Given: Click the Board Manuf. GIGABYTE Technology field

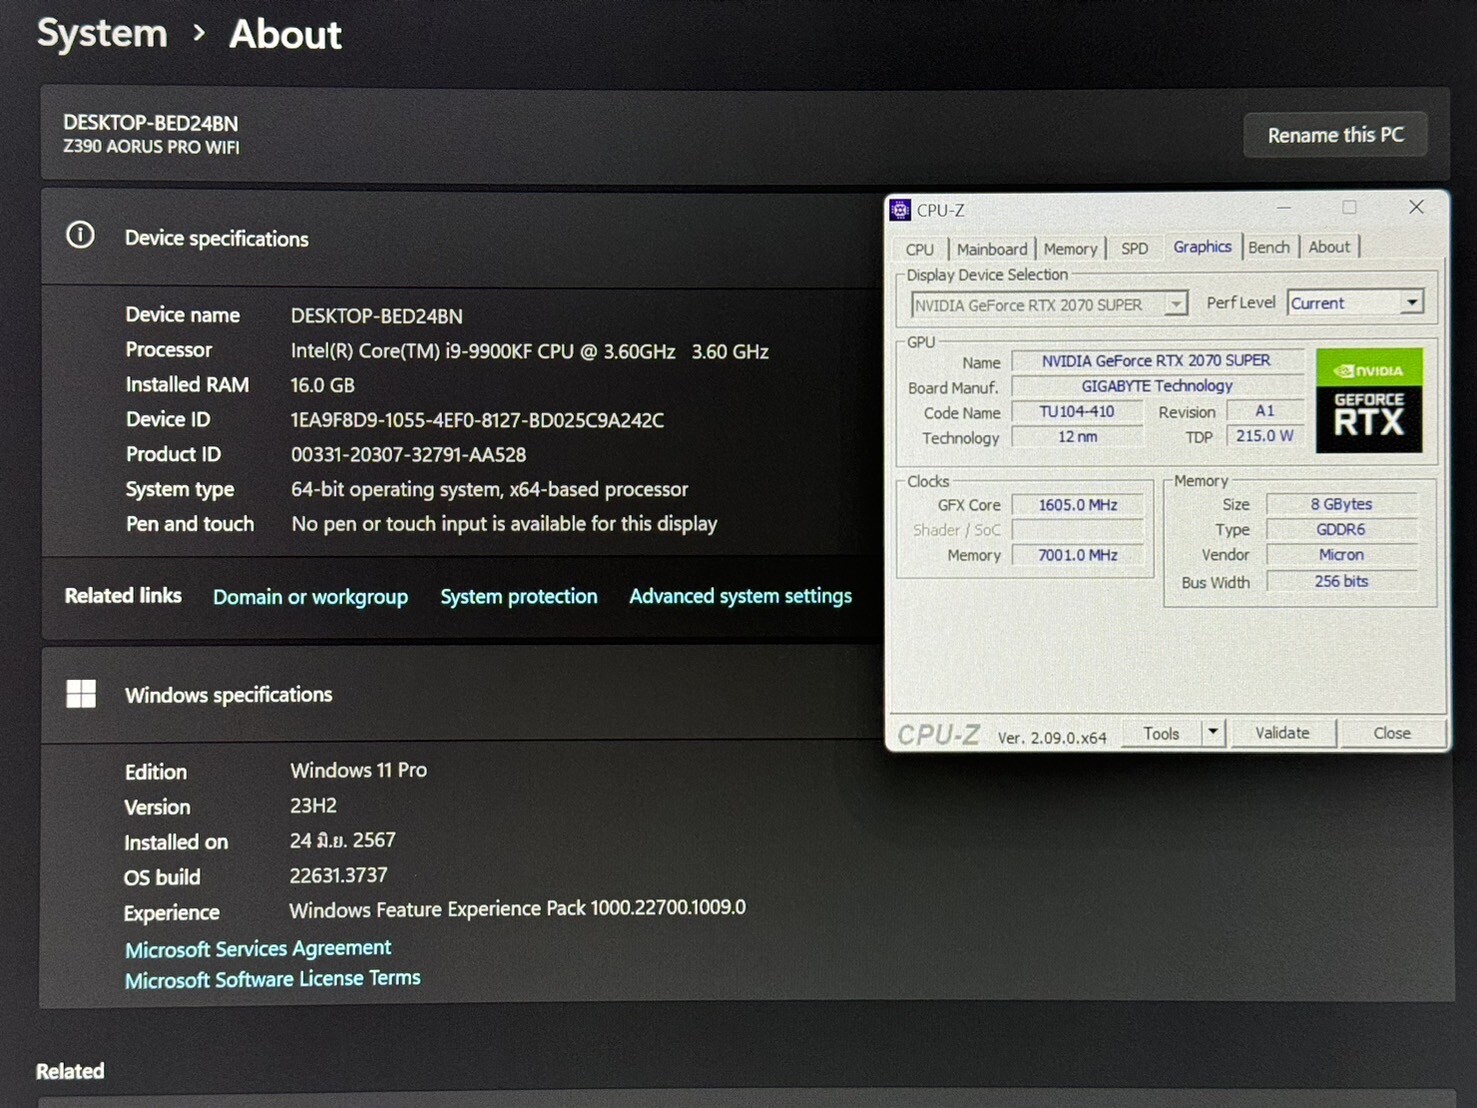Looking at the screenshot, I should (x=1157, y=386).
